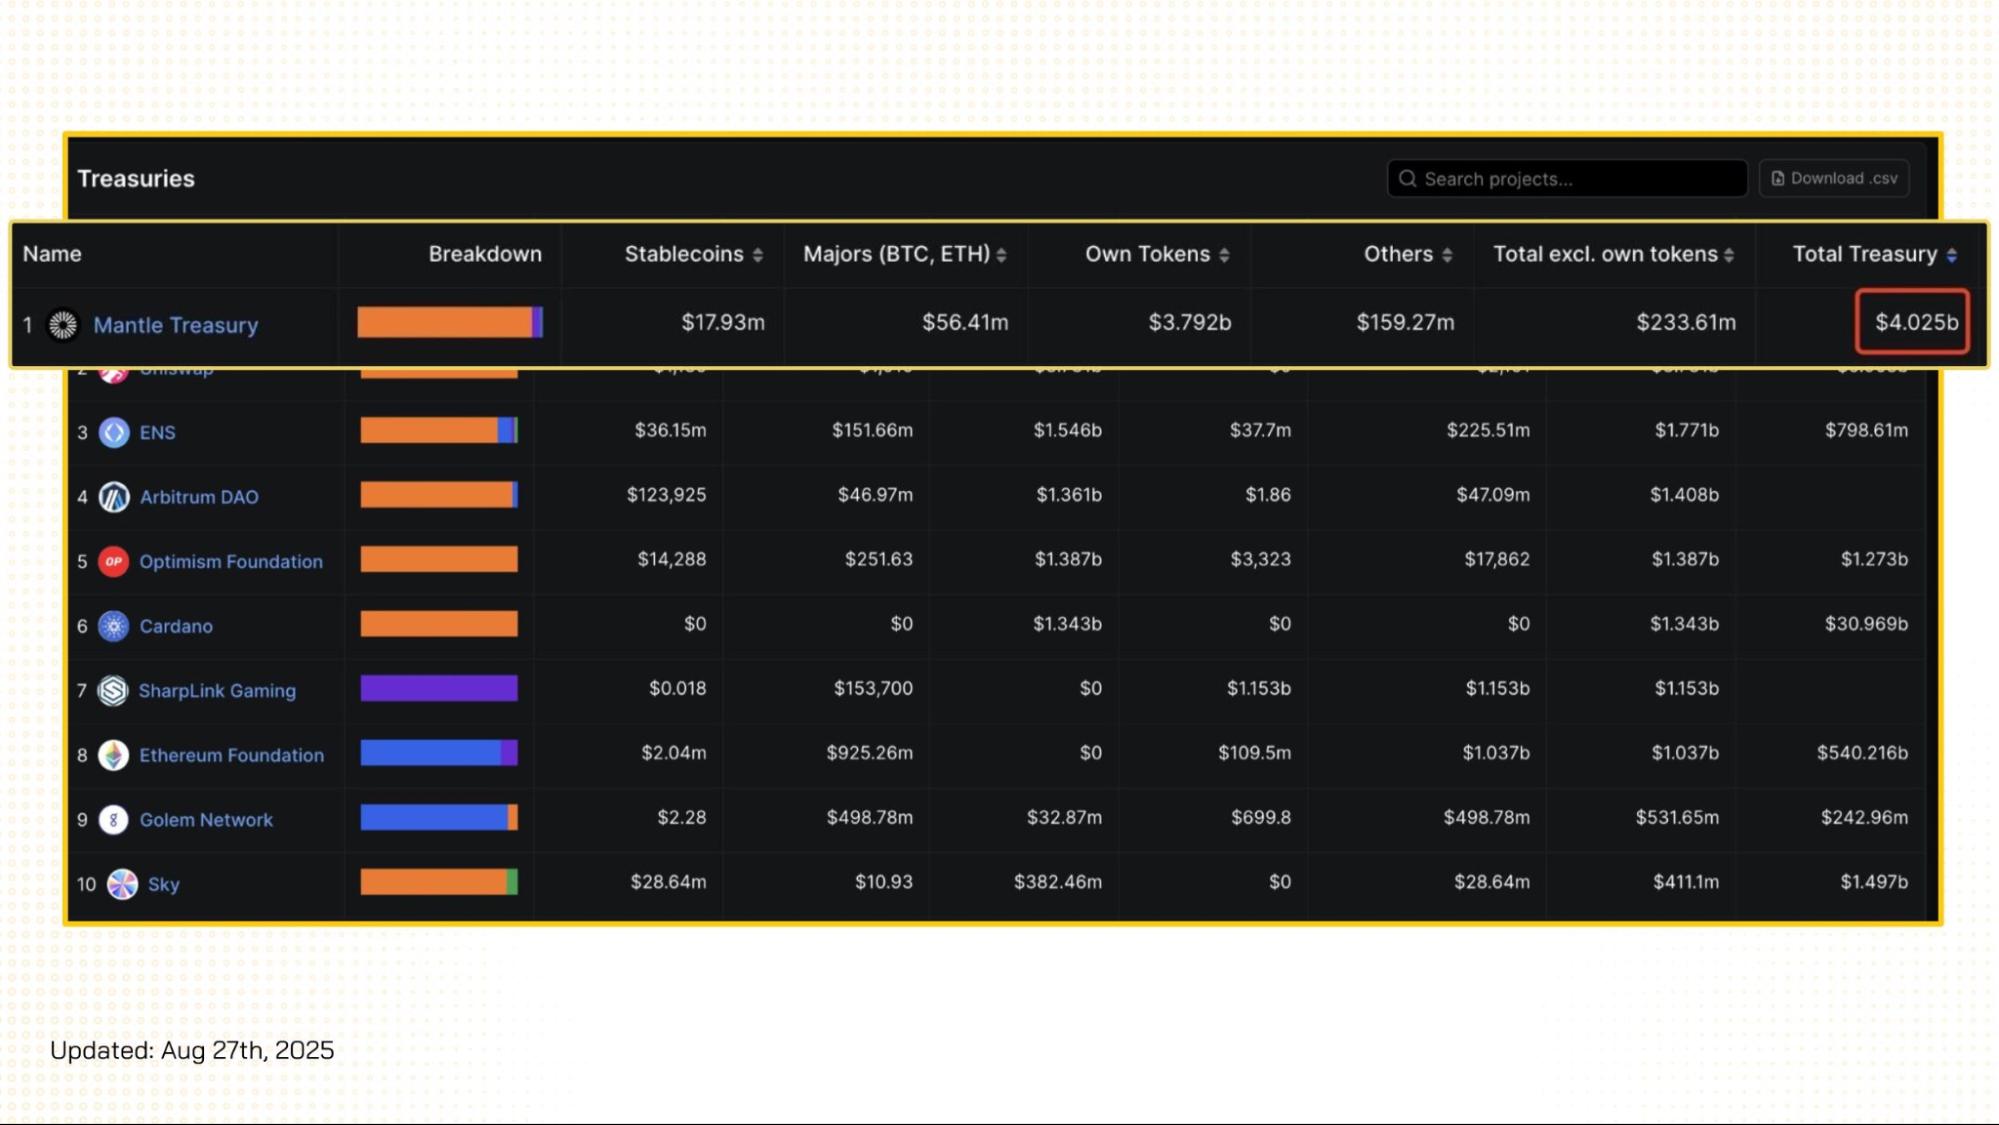Click the Optimism Foundation OP logo
Image resolution: width=1999 pixels, height=1125 pixels.
(x=114, y=561)
